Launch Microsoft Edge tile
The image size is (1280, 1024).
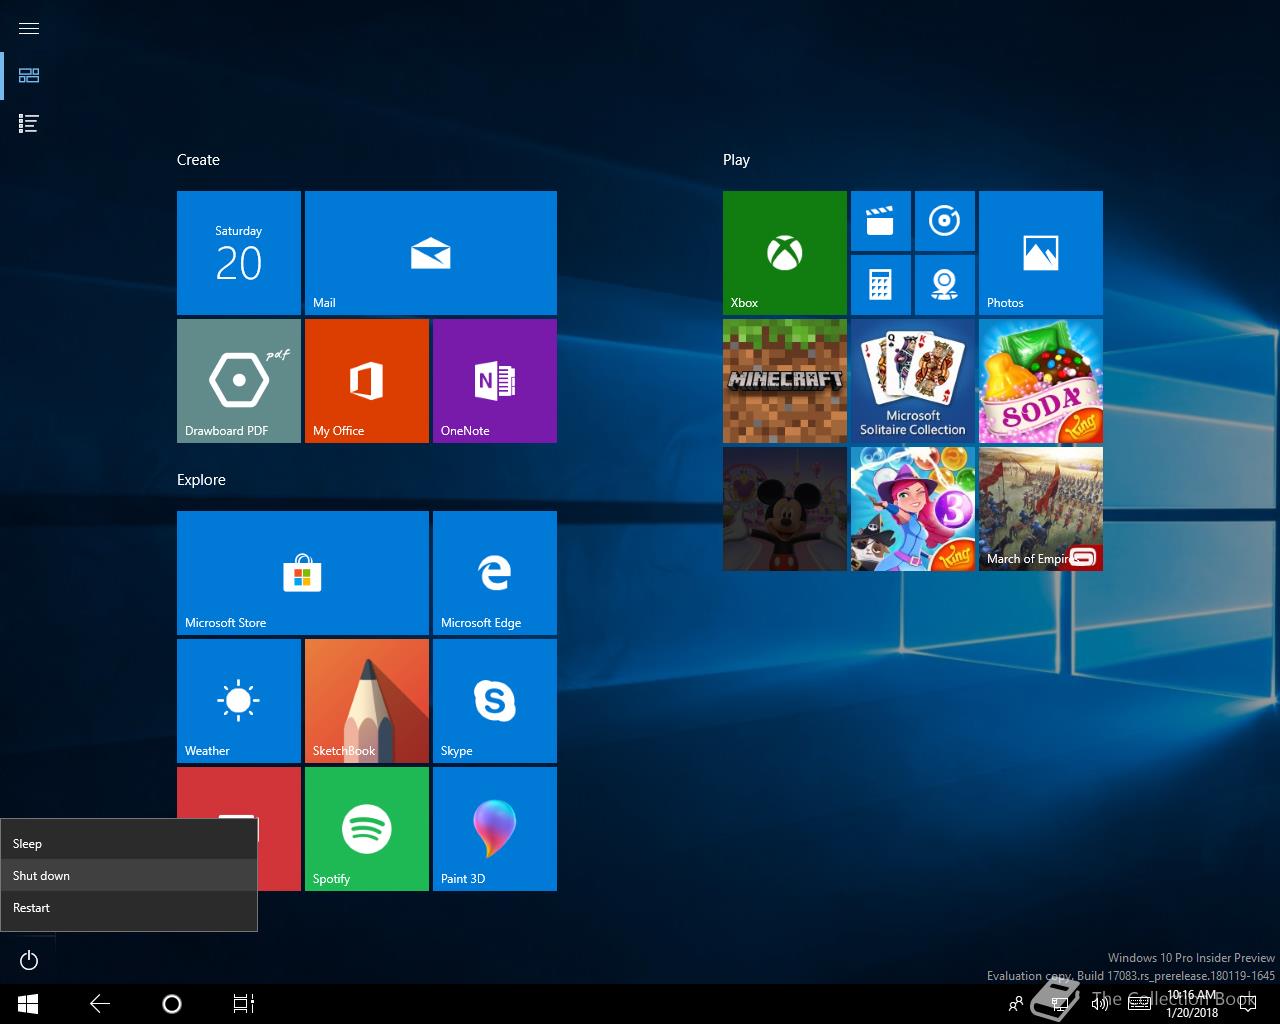coord(495,573)
